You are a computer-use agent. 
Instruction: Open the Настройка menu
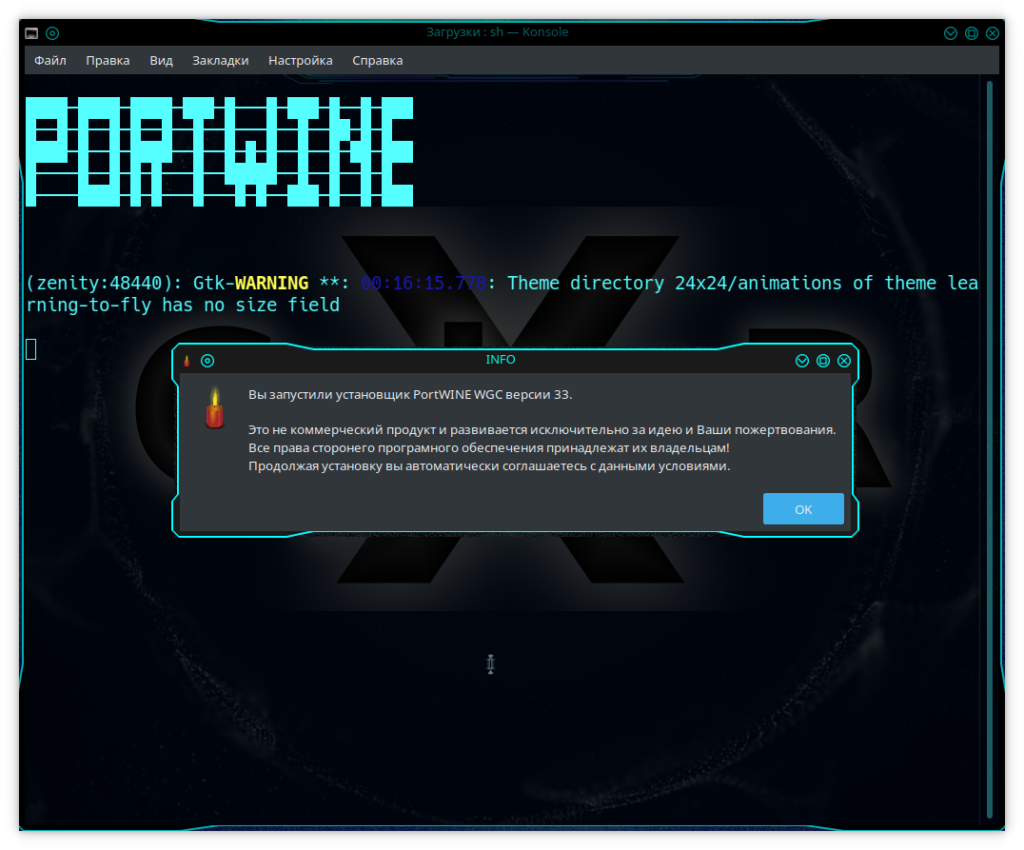(300, 61)
